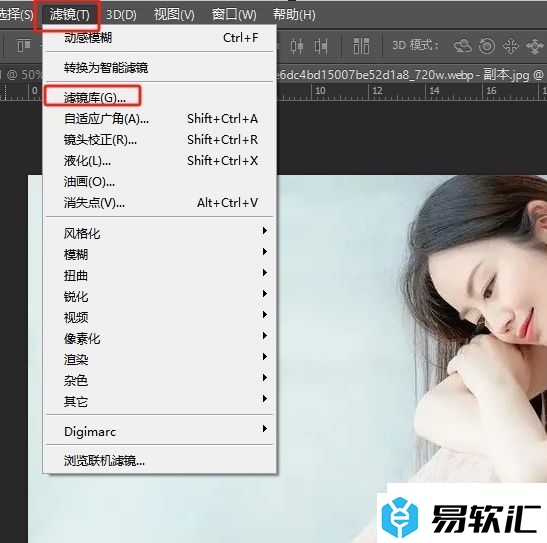The height and width of the screenshot is (543, 547).
Task: Expand the 扭曲 submenu
Action: [x=160, y=275]
